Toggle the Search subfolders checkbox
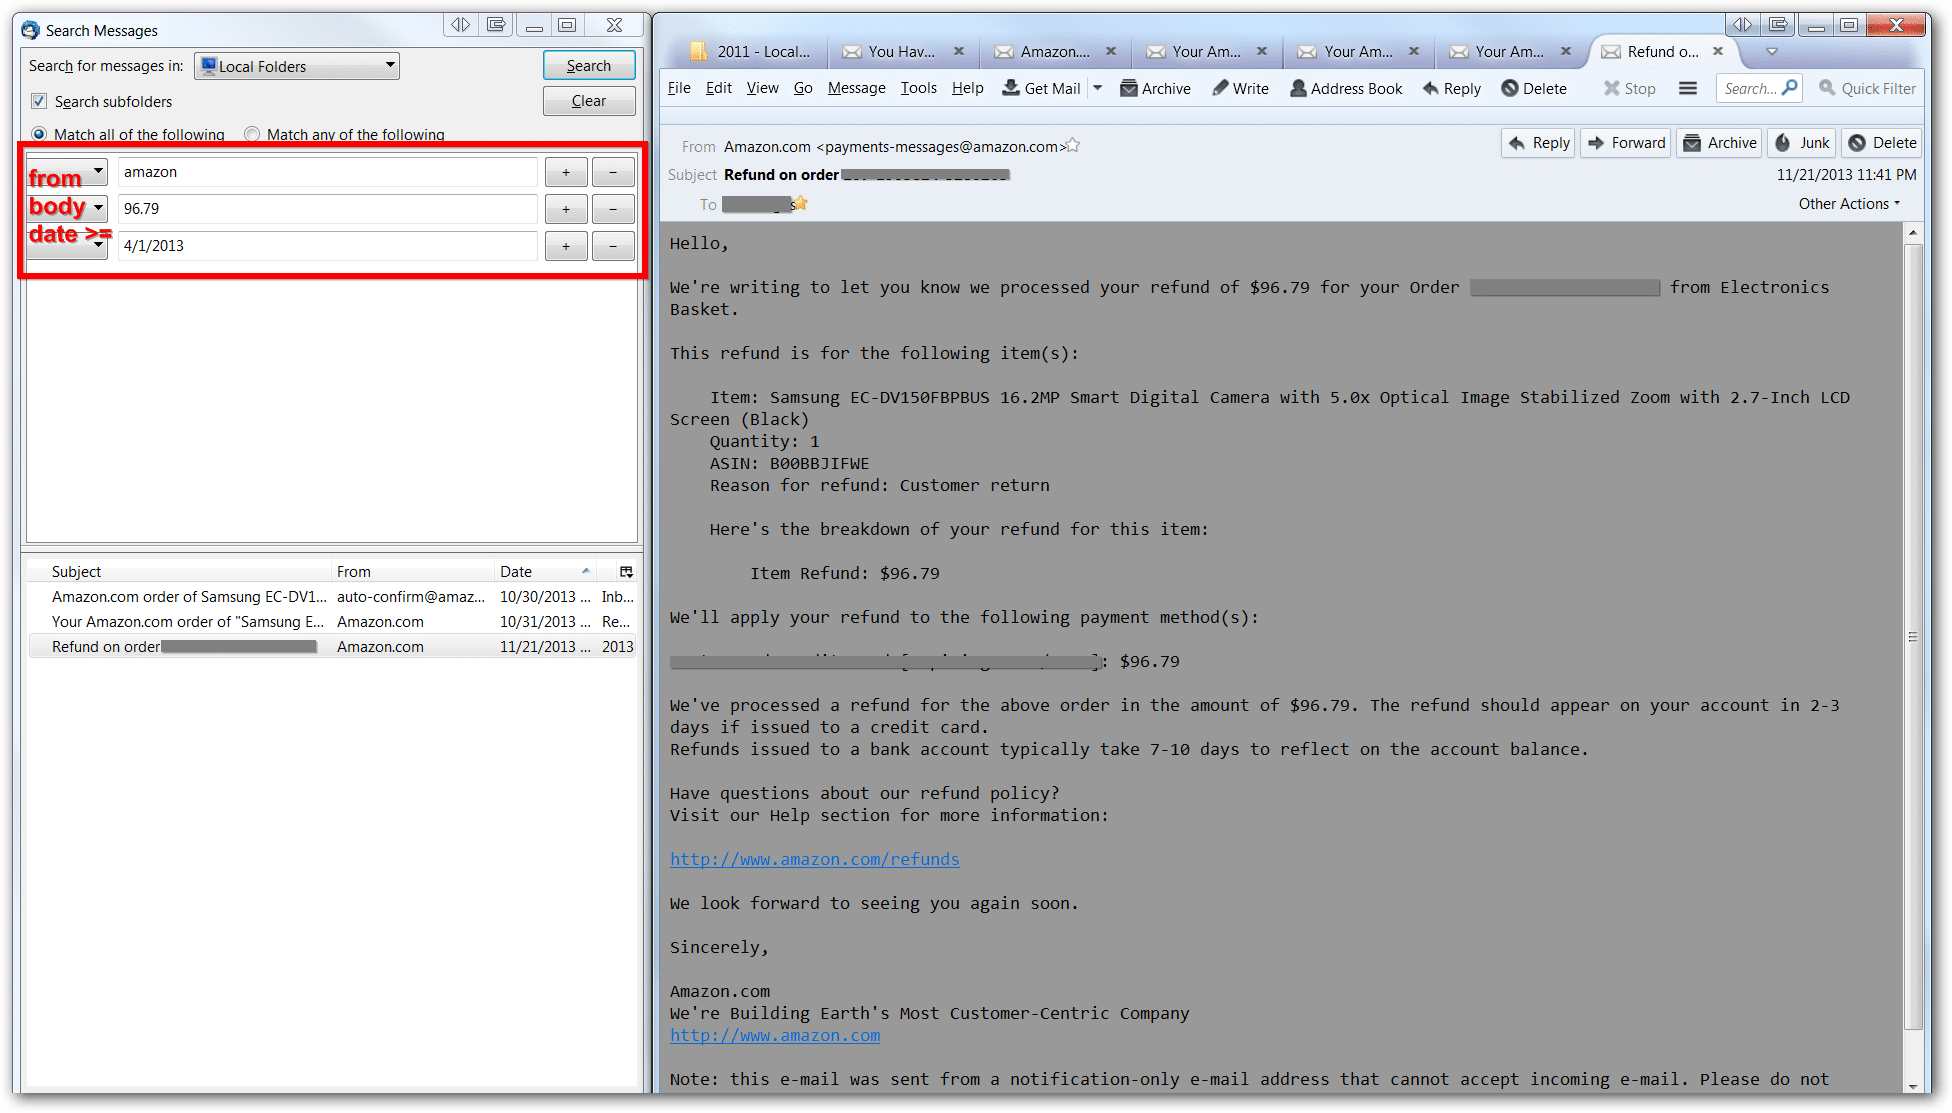Viewport: 1952px width, 1113px height. point(39,101)
